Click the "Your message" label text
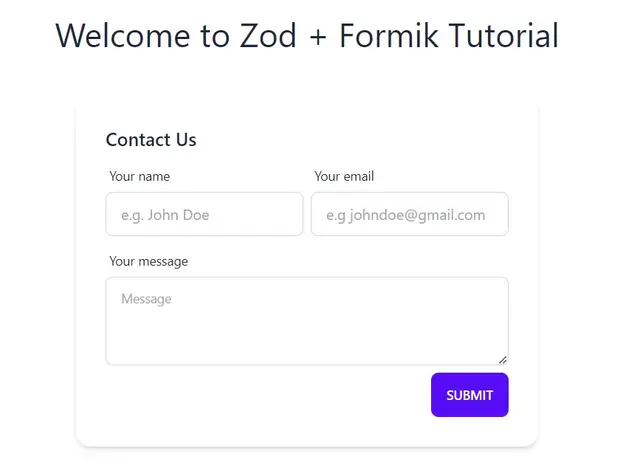Viewport: 640px width, 473px height. point(149,262)
